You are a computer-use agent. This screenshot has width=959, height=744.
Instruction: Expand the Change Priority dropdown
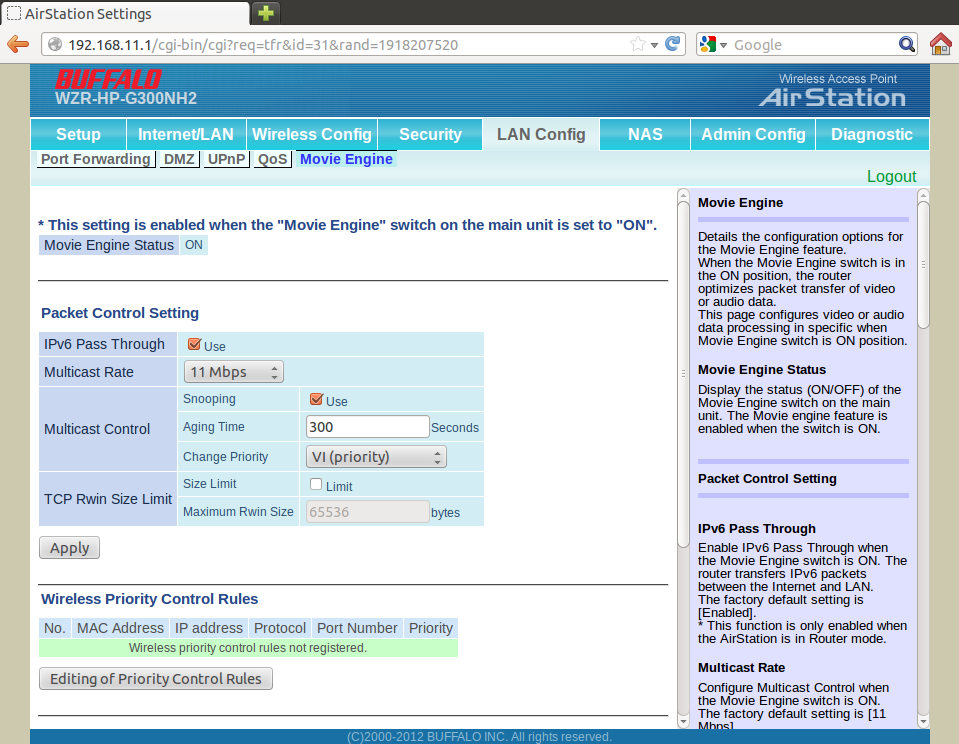click(376, 457)
